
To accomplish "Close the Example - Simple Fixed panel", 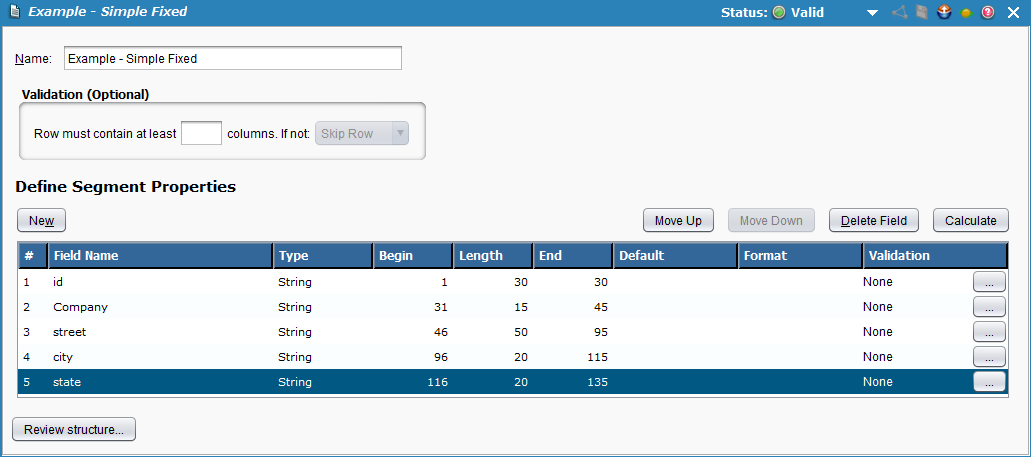I will pos(1012,12).
